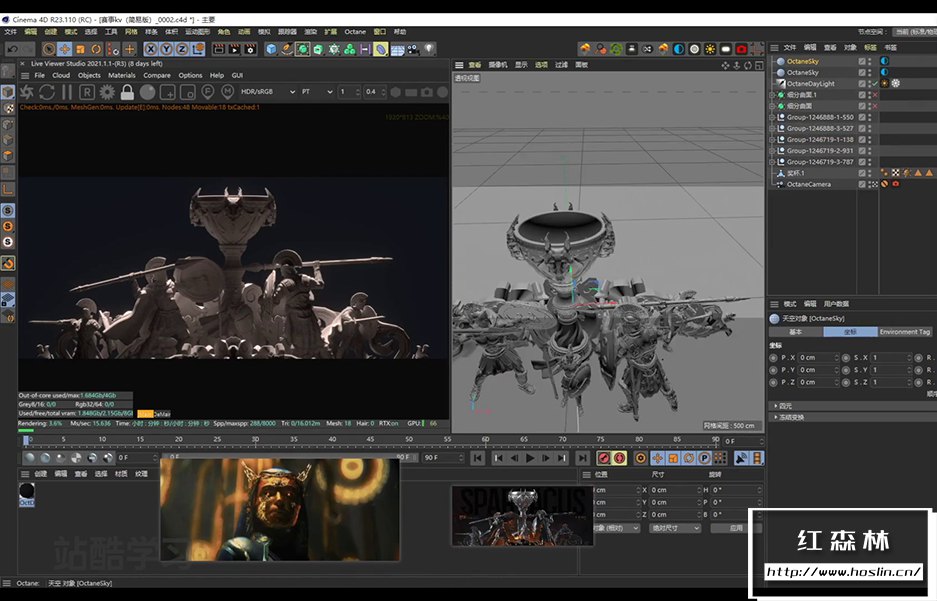Click the lock resolution padlock icon in Live Viewer
937x601 pixels.
click(x=128, y=92)
